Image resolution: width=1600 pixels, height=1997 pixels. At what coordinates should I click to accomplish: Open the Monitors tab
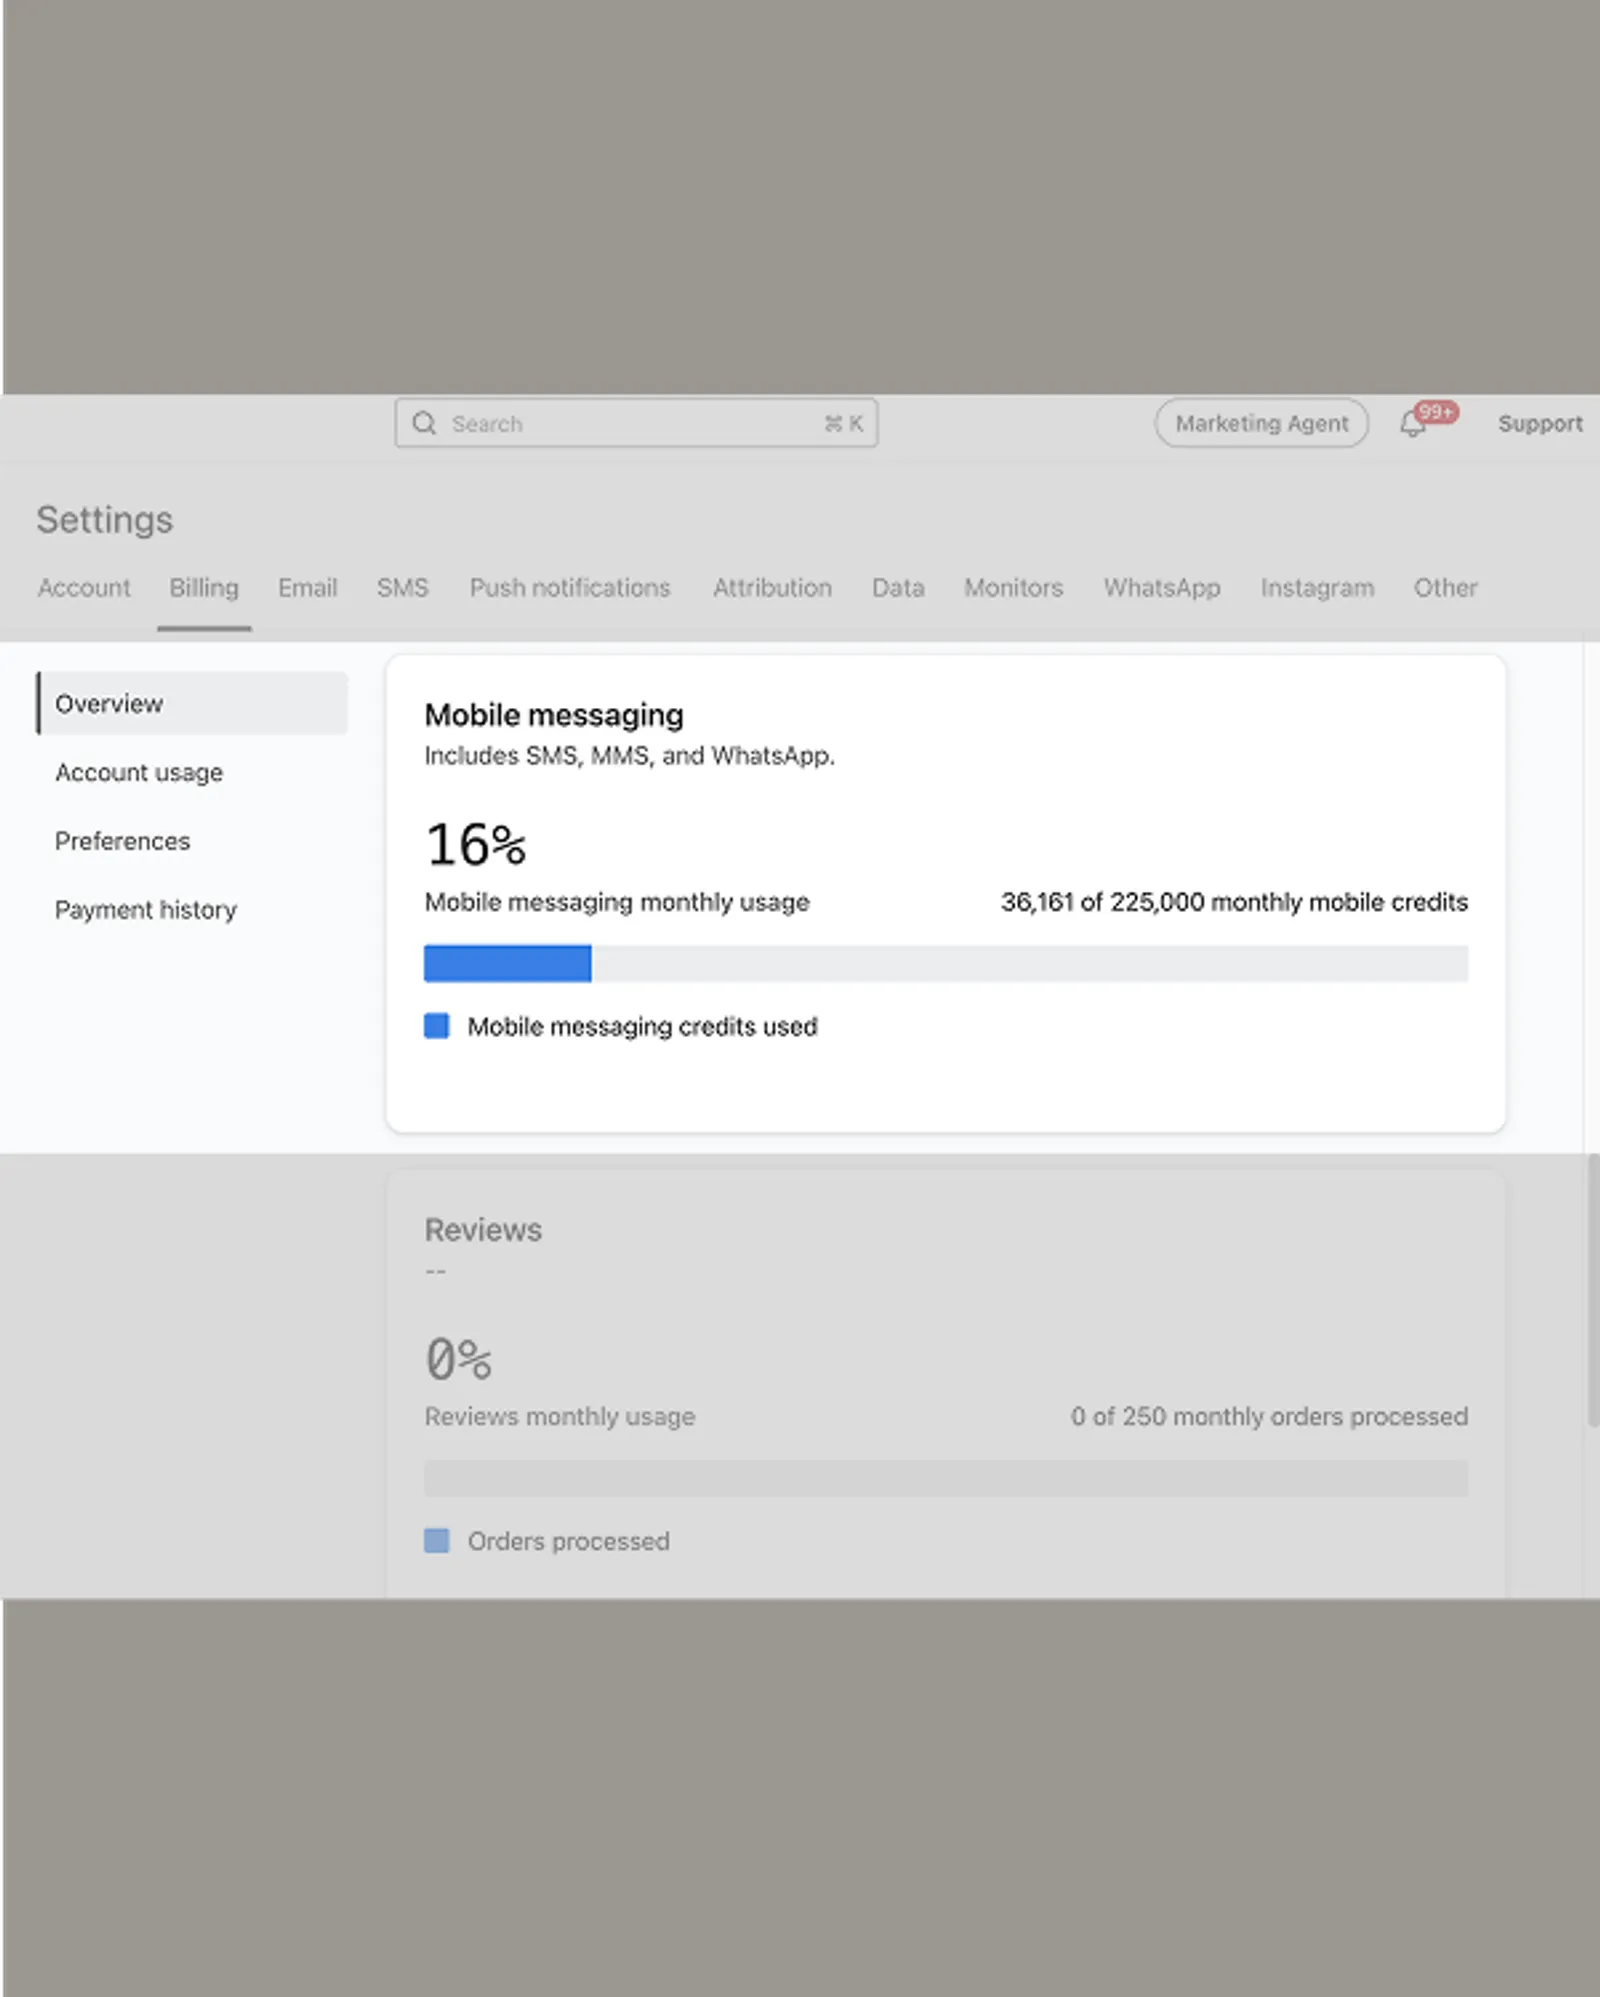tap(1013, 588)
